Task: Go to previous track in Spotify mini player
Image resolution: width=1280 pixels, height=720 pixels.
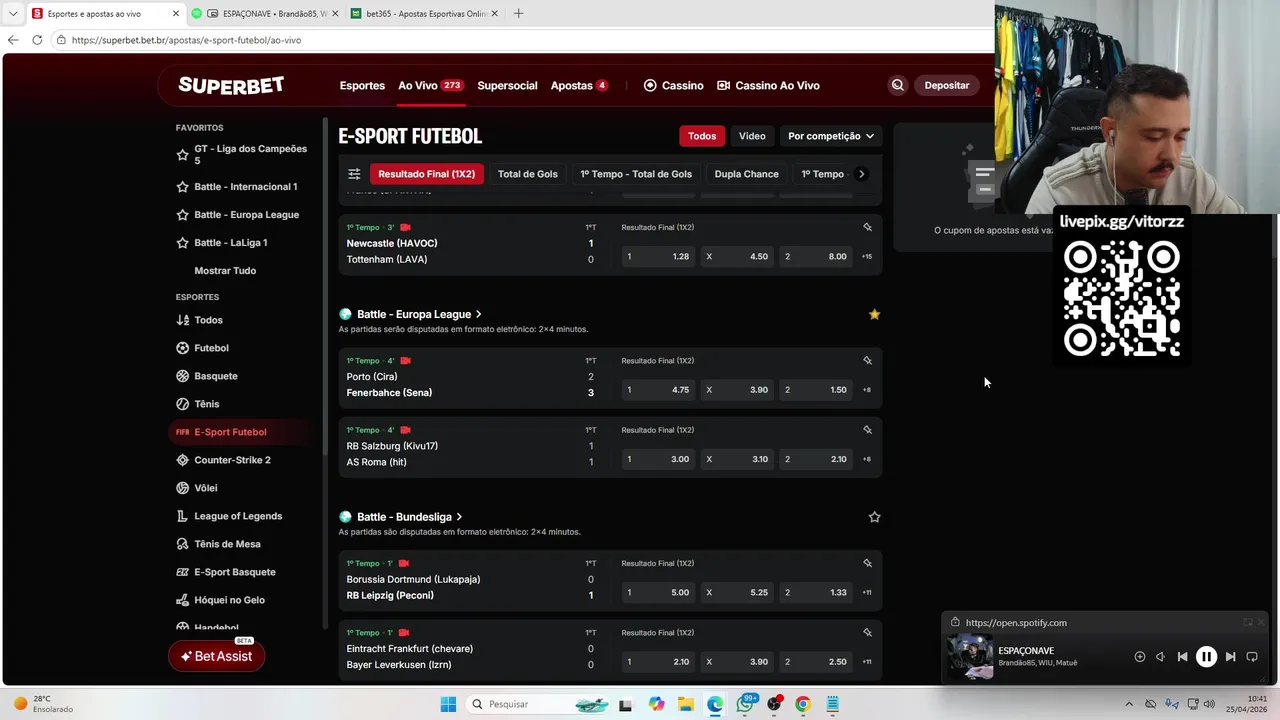Action: 1182,657
